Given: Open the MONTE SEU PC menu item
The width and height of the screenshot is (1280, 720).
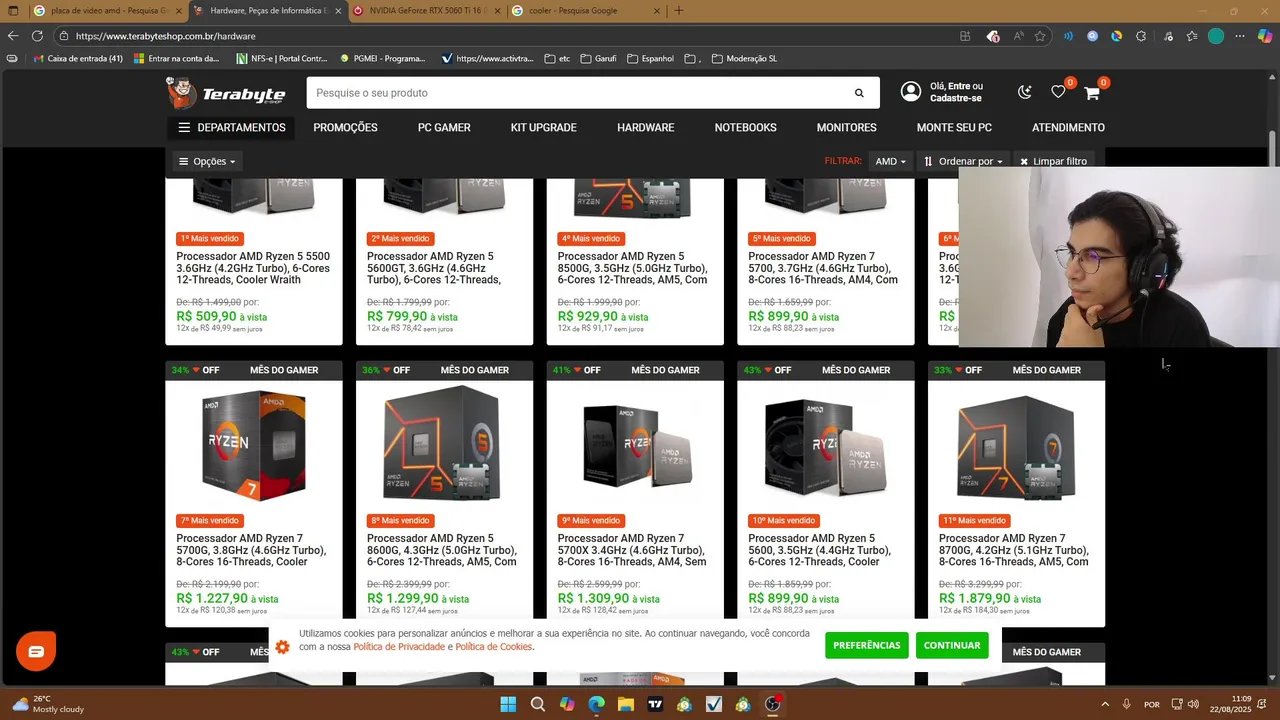Looking at the screenshot, I should [x=954, y=128].
